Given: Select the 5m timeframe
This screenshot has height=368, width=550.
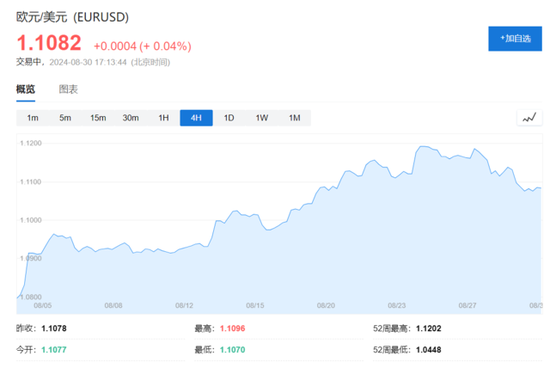Looking at the screenshot, I should (65, 118).
